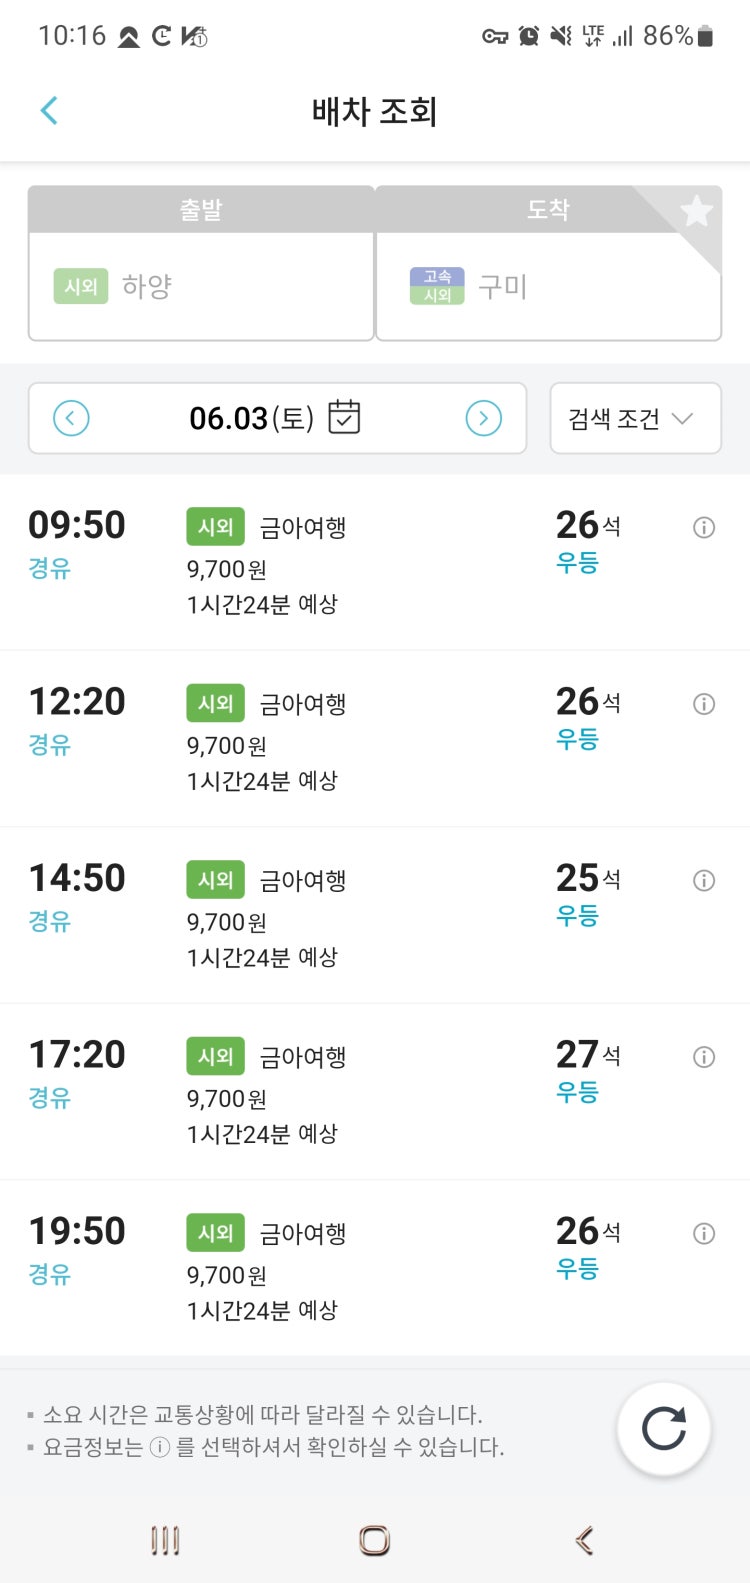This screenshot has width=750, height=1583.
Task: Show fare info for the 19:50 bus
Action: [x=704, y=1234]
